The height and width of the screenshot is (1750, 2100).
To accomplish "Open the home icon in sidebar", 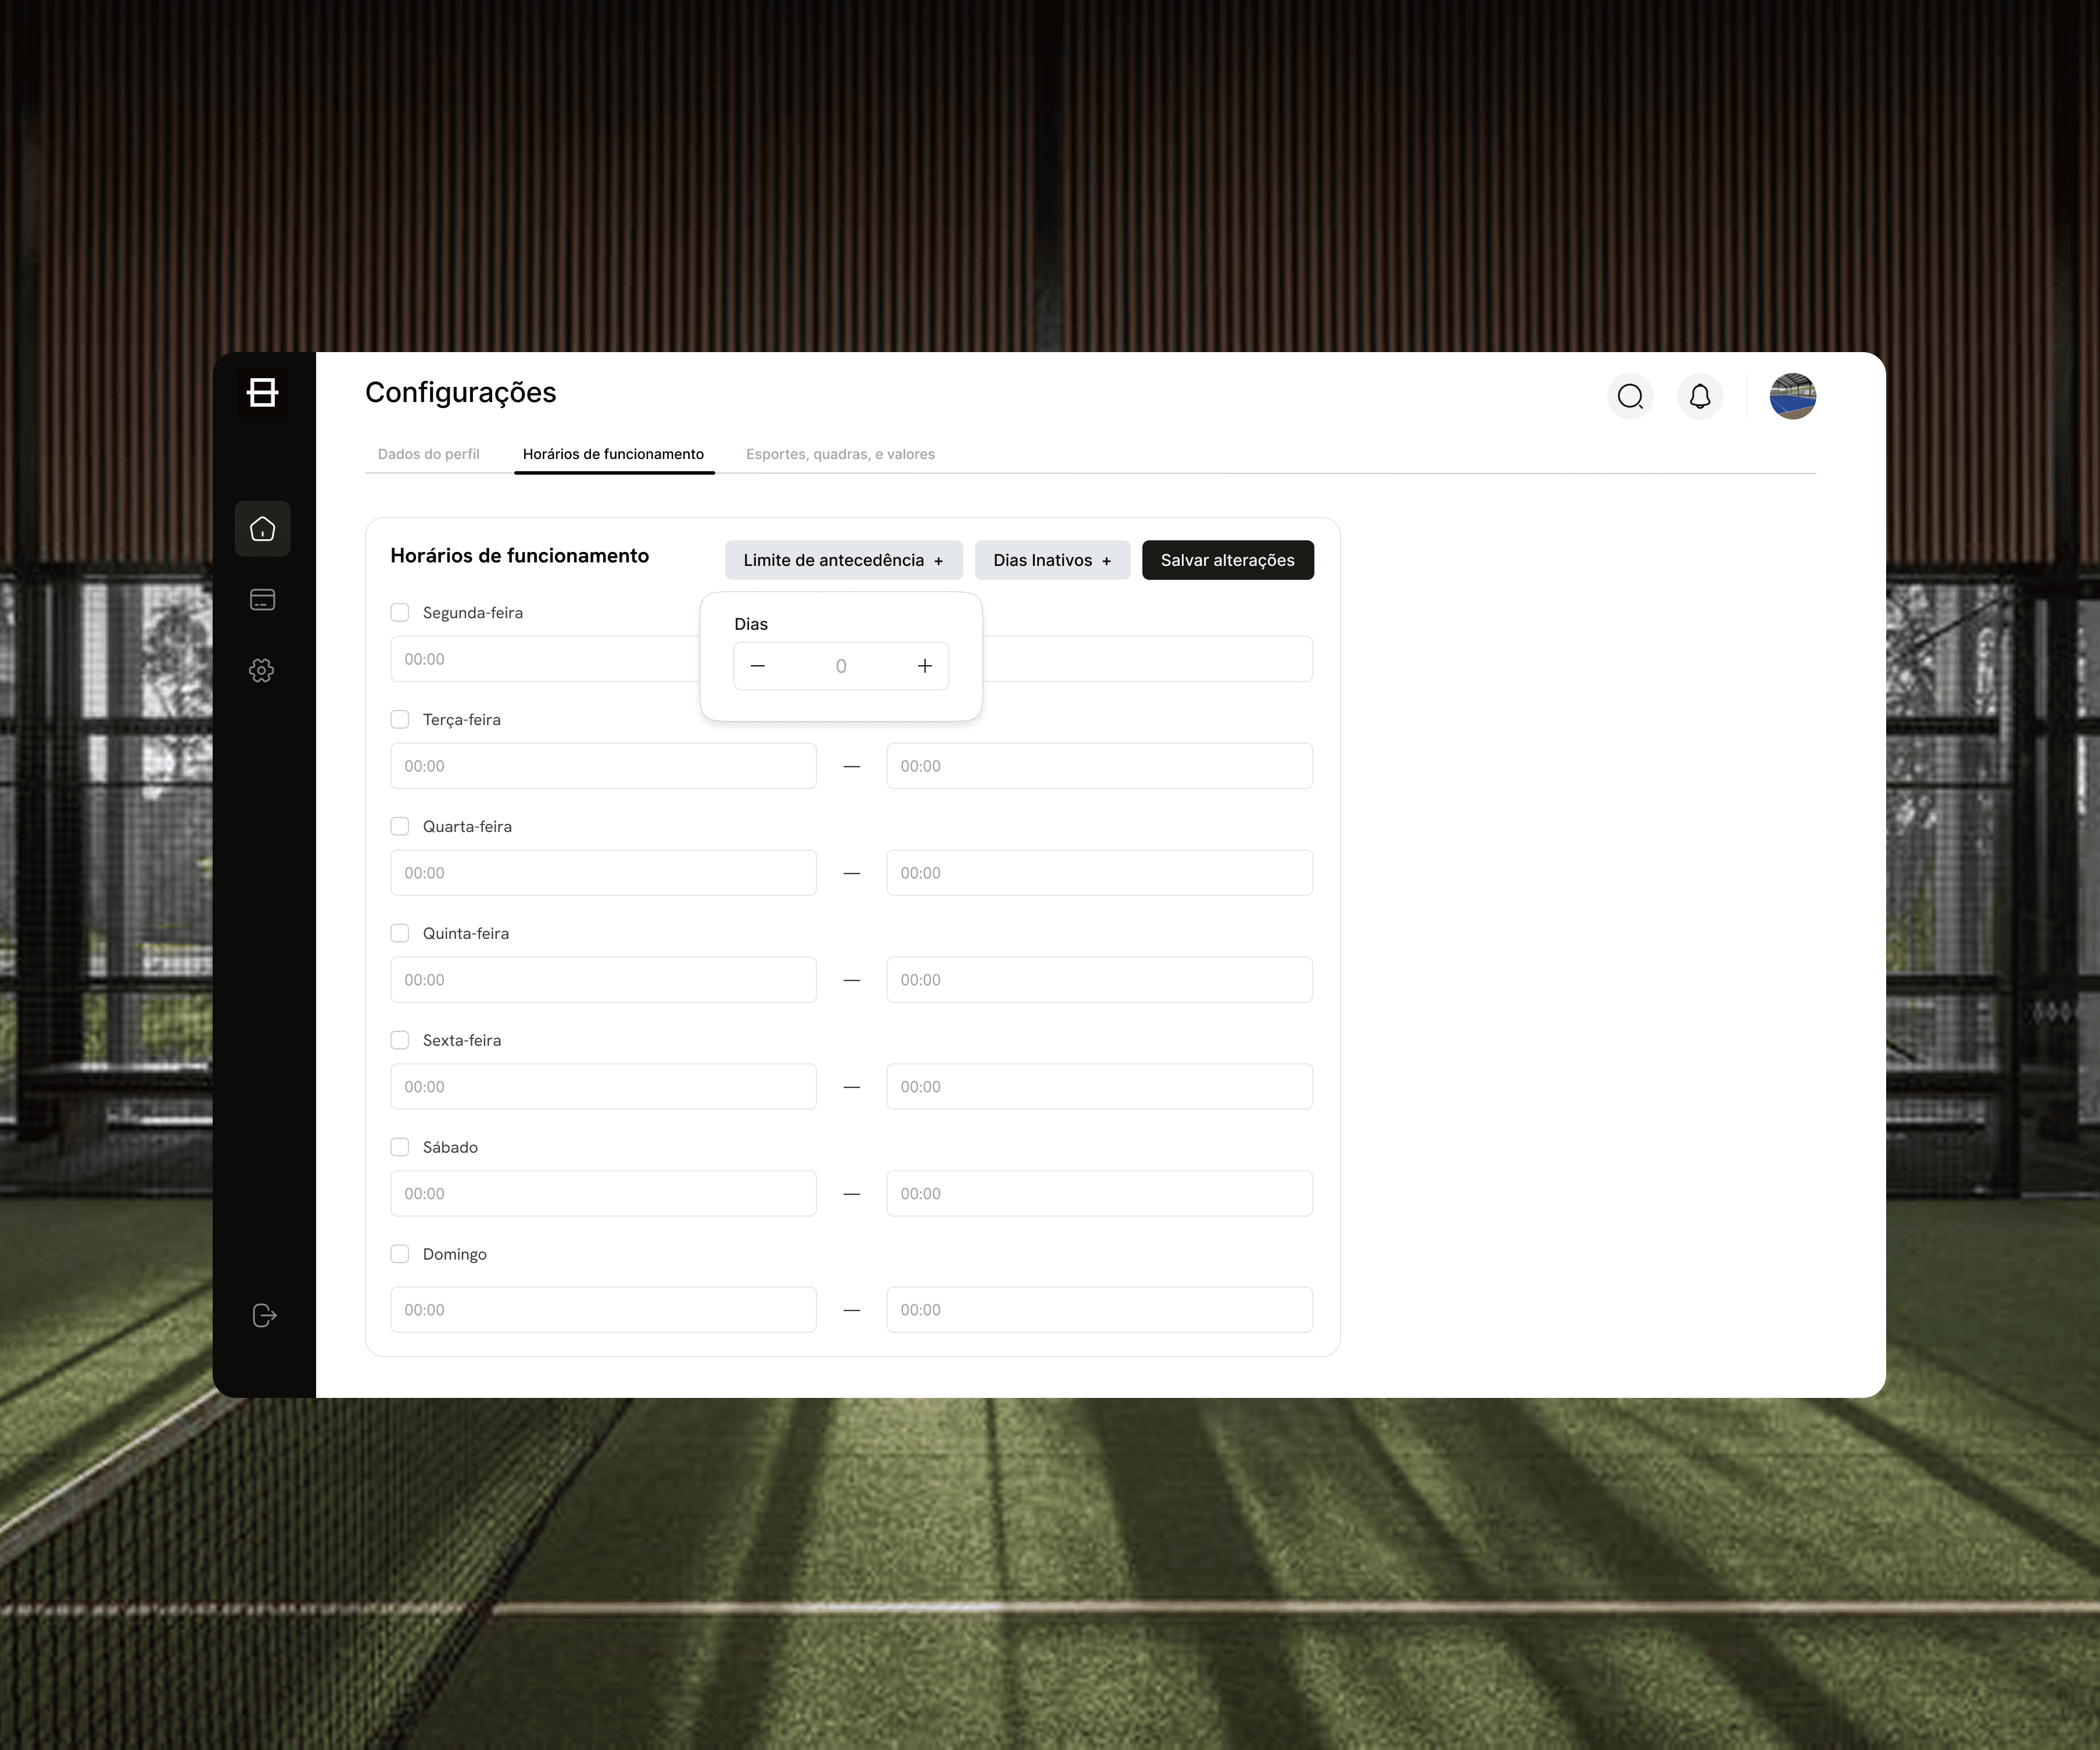I will pyautogui.click(x=262, y=529).
